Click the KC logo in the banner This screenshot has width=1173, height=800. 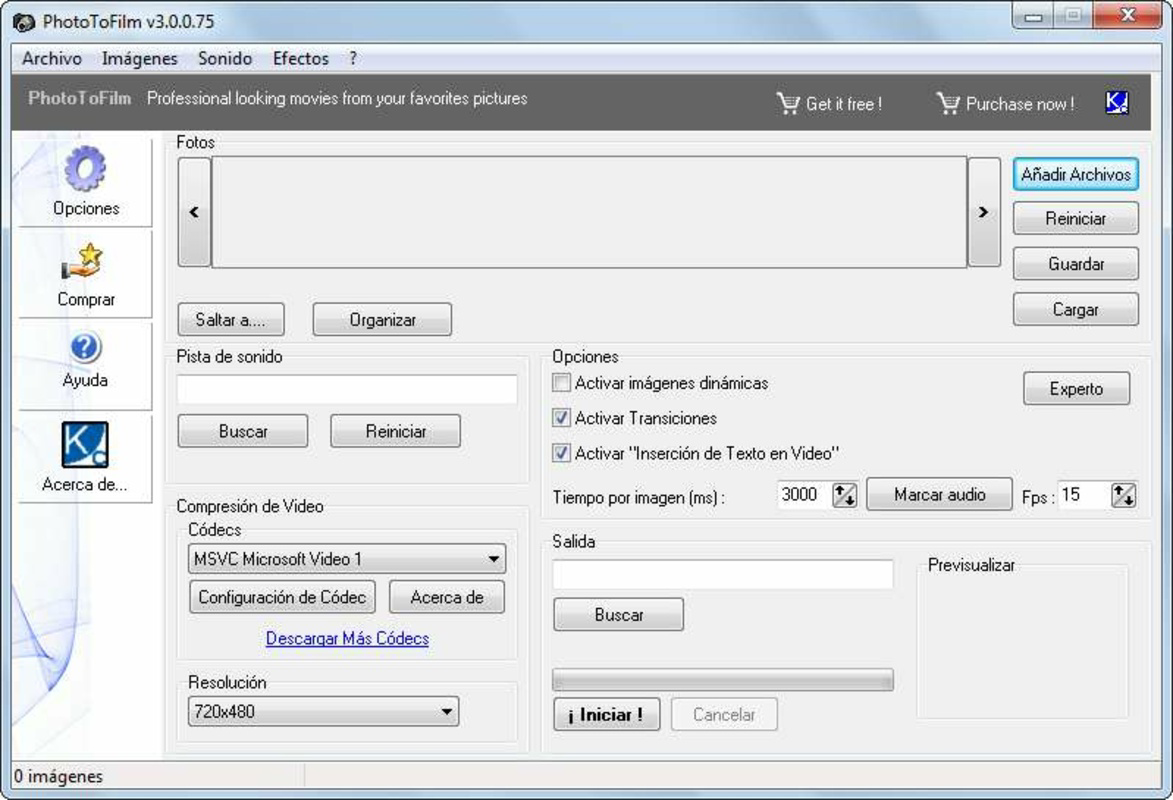tap(1116, 103)
